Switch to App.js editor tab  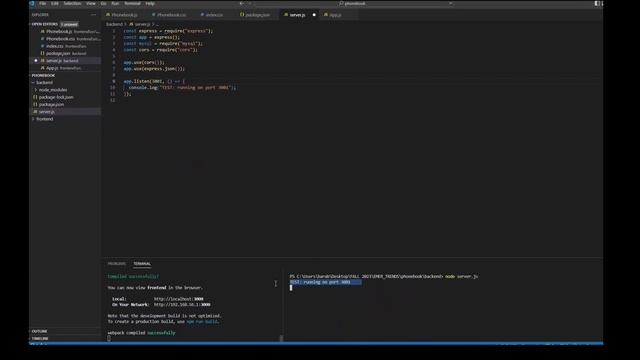coord(335,15)
